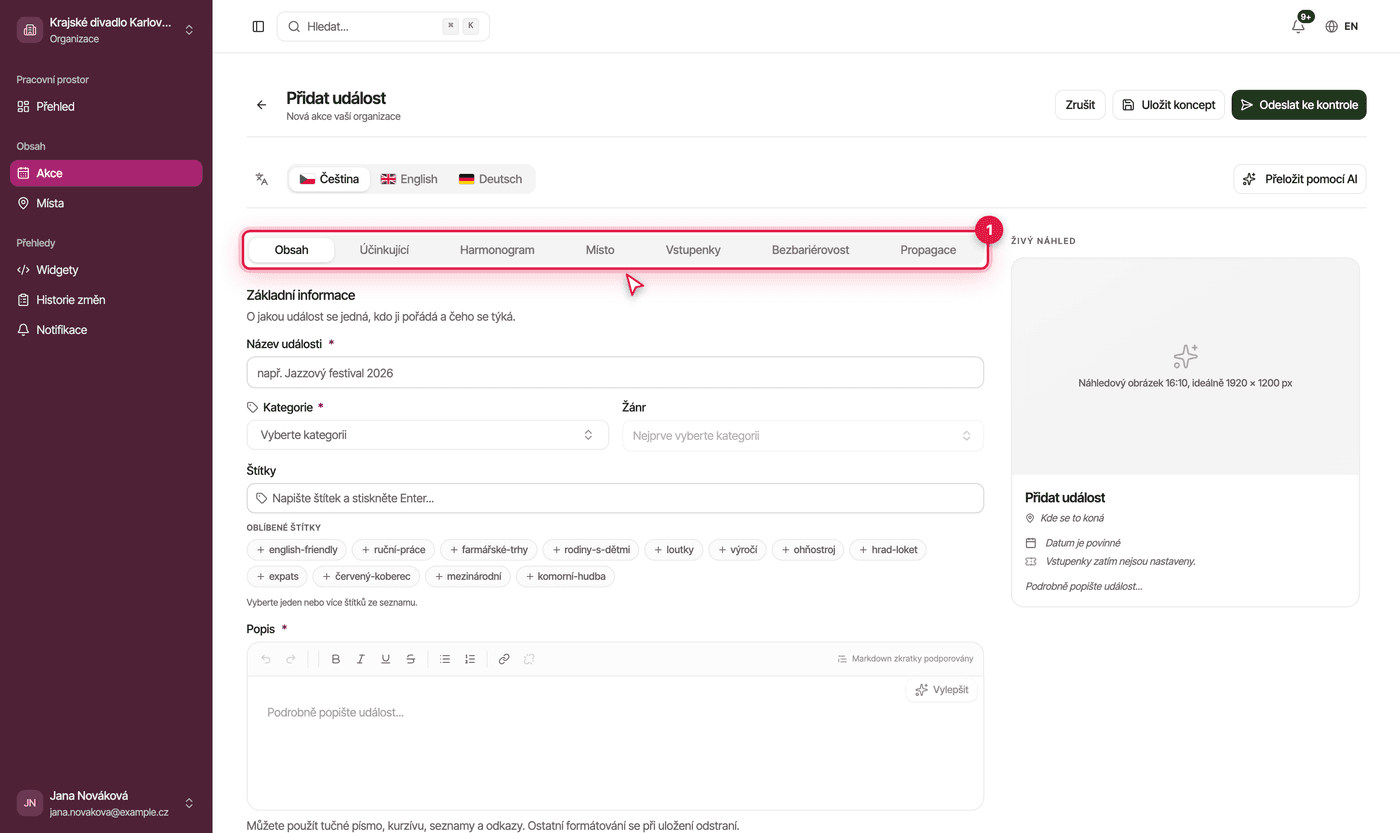Toggle the sidebar panel icon
Viewport: 1400px width, 833px height.
[x=258, y=27]
